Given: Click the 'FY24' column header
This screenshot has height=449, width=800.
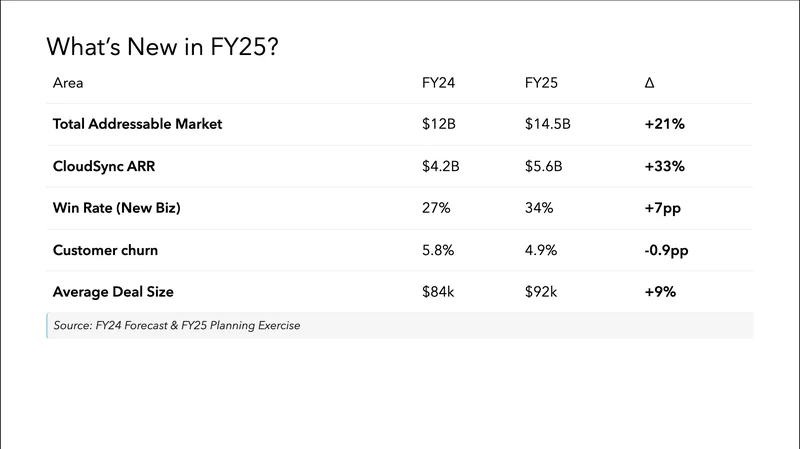Looking at the screenshot, I should [x=438, y=82].
